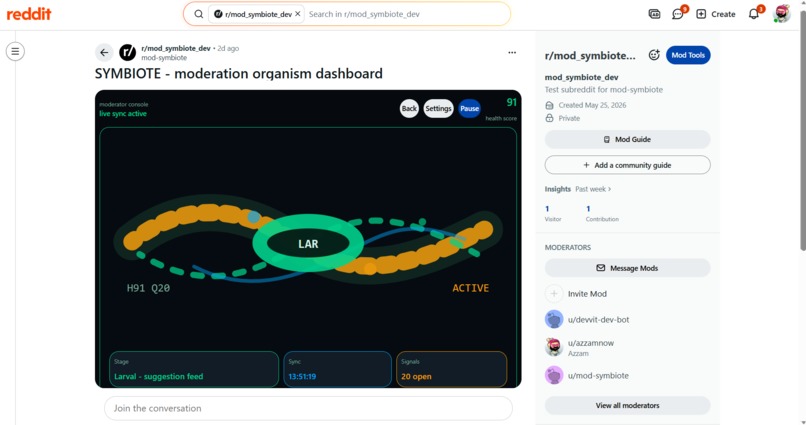Go to the Reddit home logo
This screenshot has width=806, height=425.
[x=29, y=14]
